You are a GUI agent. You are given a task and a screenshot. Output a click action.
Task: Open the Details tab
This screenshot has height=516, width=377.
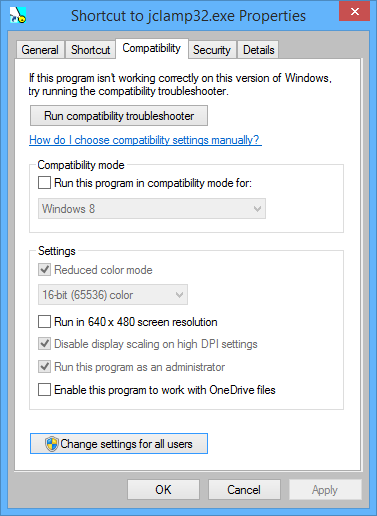click(x=258, y=50)
